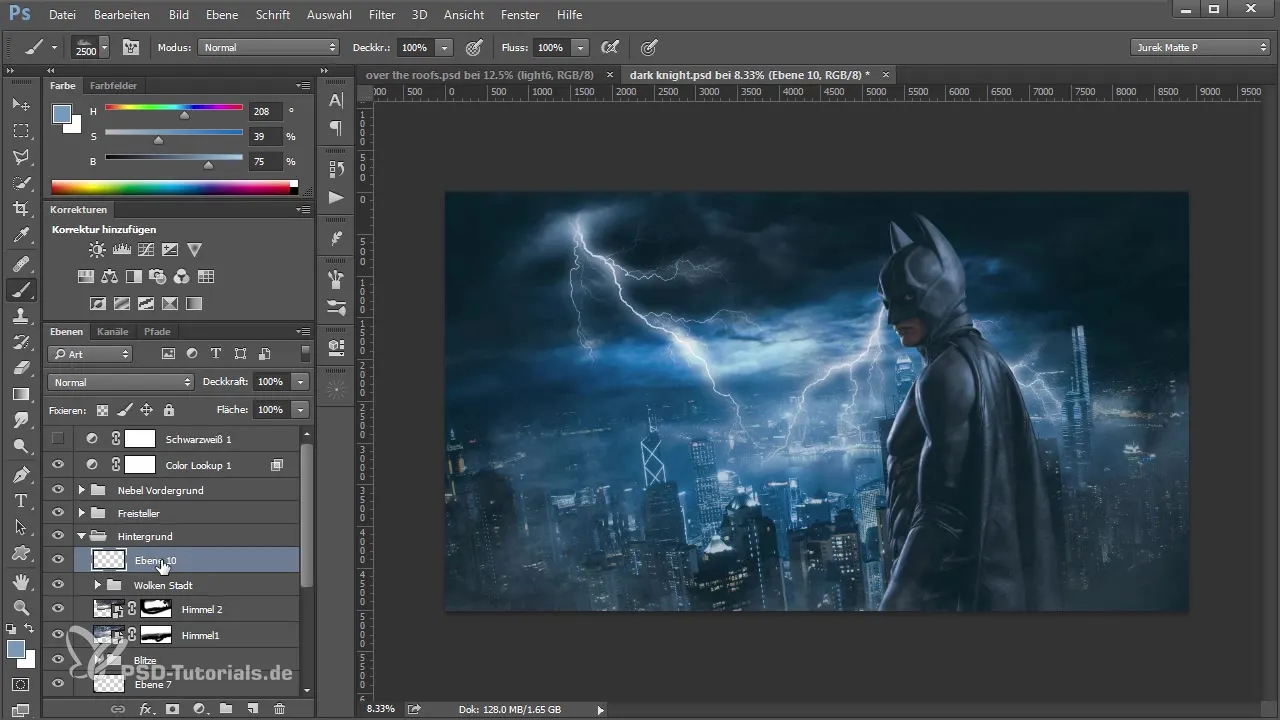Hide the Freisteller group
This screenshot has width=1280, height=720.
58,513
